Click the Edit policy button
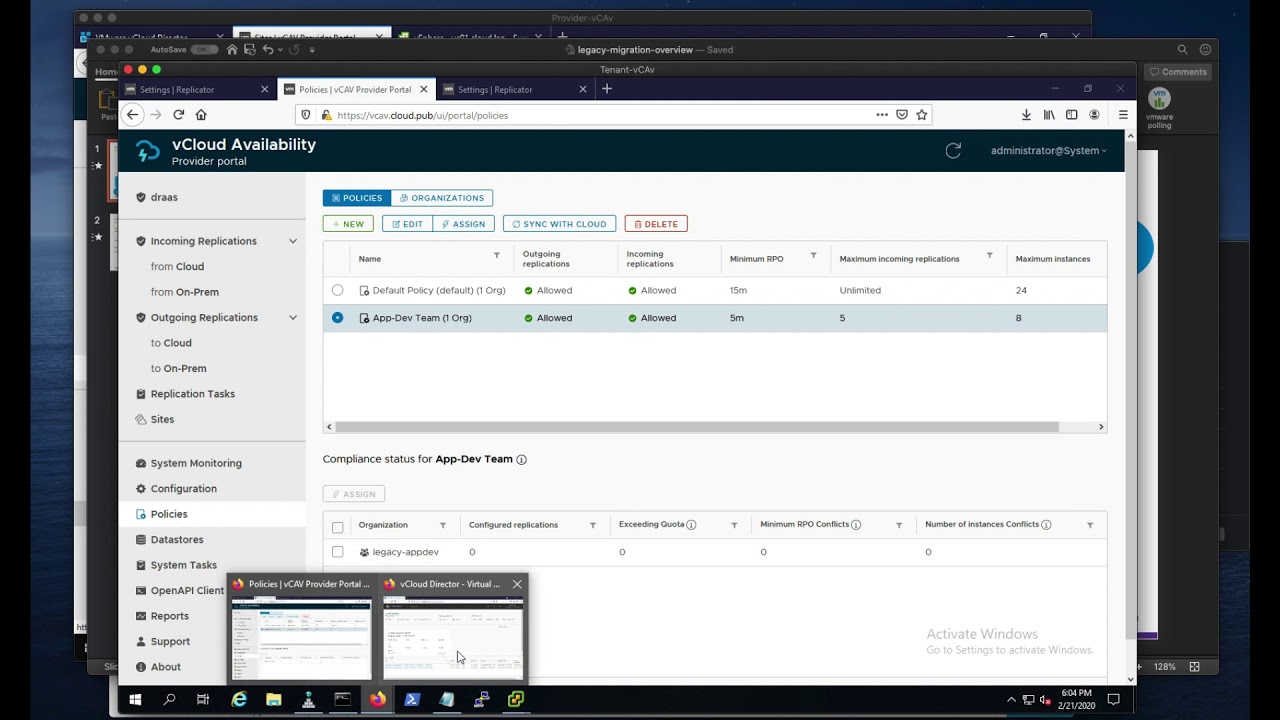The width and height of the screenshot is (1280, 720). click(408, 224)
